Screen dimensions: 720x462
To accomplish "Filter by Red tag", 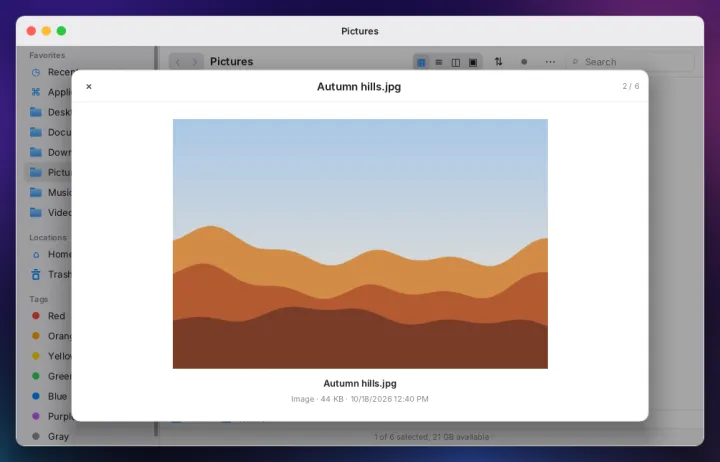I will click(48, 316).
